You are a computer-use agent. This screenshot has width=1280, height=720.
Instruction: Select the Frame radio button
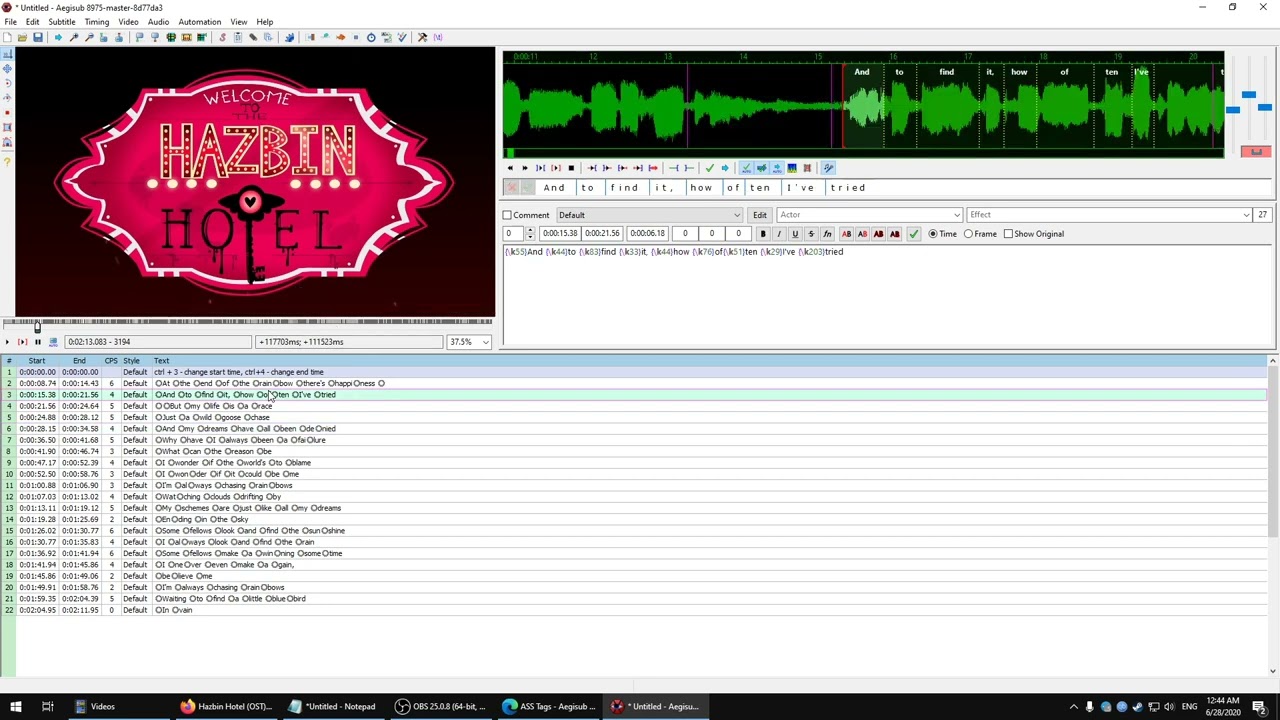click(x=969, y=234)
